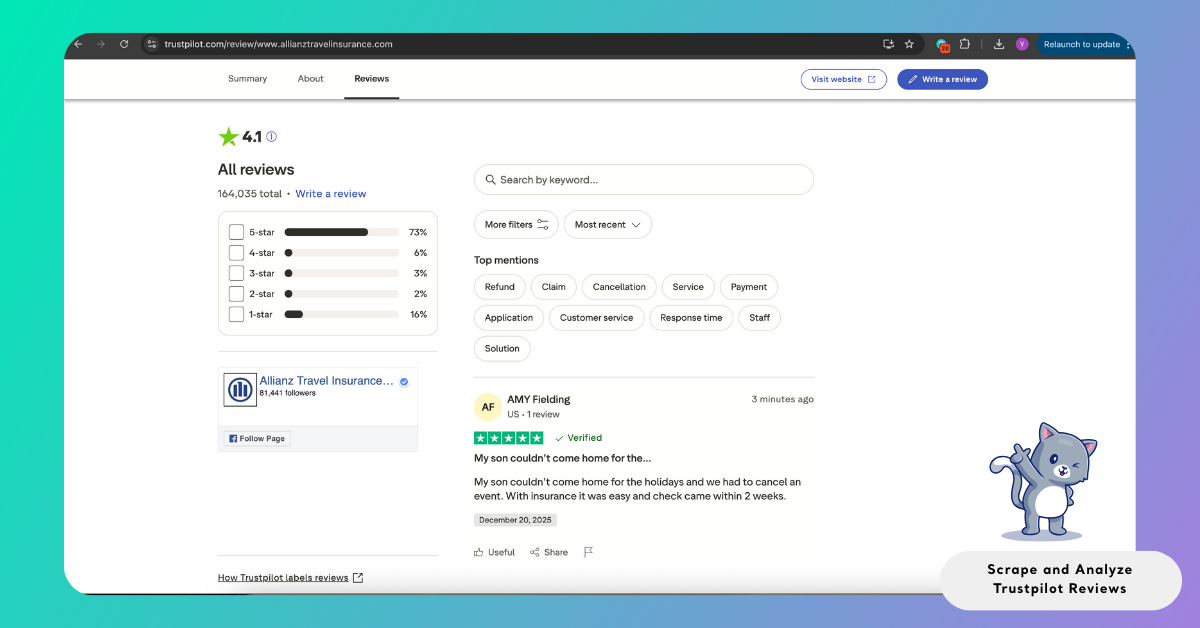Click the five green stars rating on review
Screen dimensions: 1200x628
pos(509,438)
